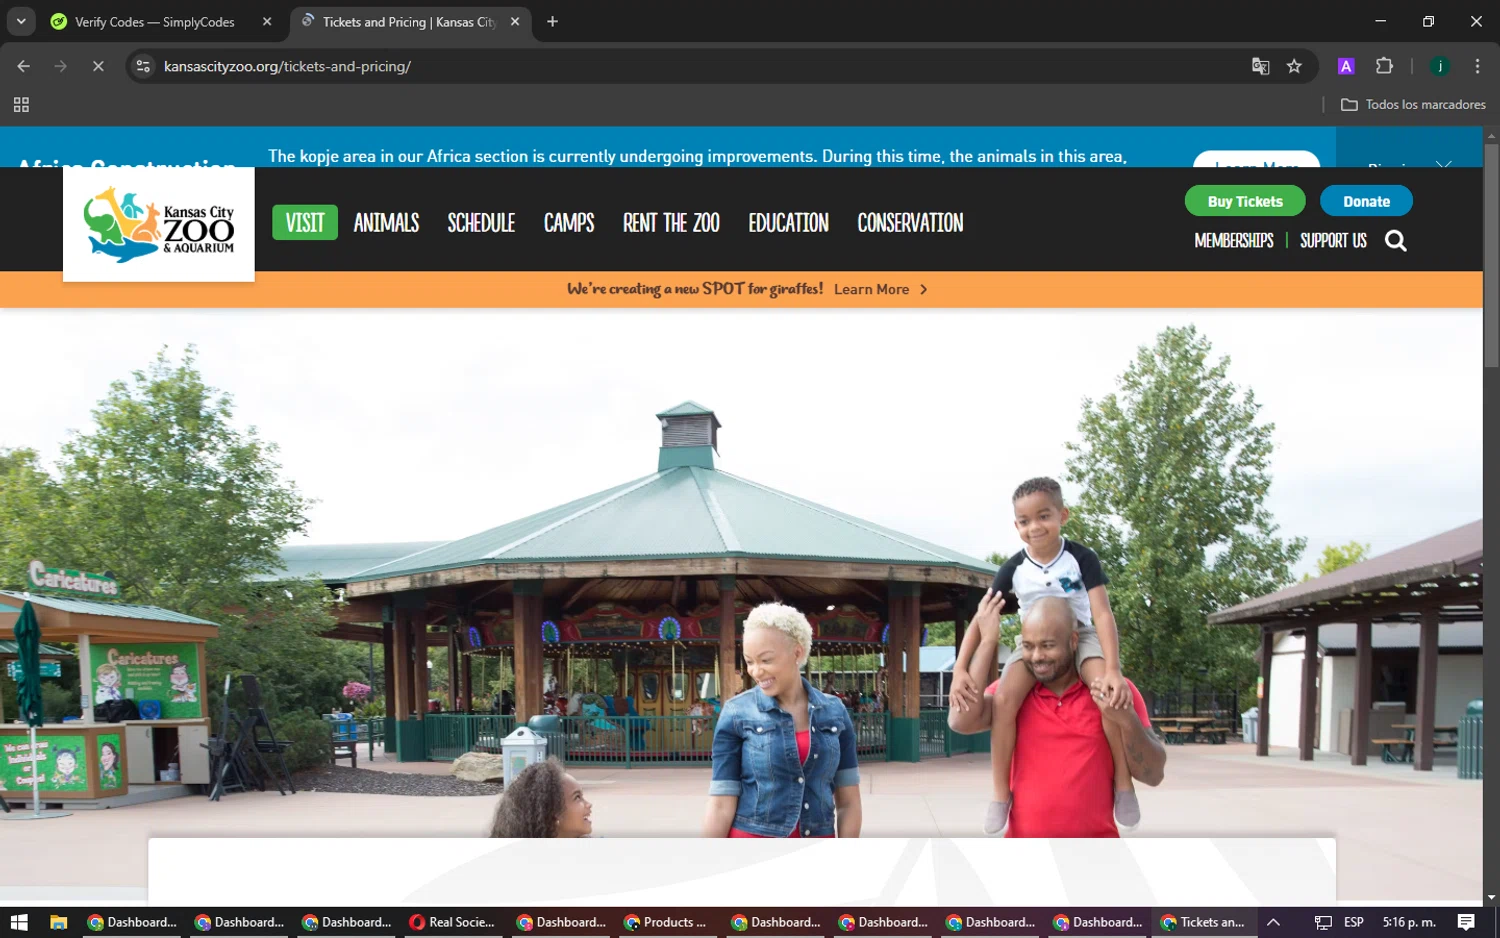Open the Chrome profile avatar

(x=1440, y=66)
